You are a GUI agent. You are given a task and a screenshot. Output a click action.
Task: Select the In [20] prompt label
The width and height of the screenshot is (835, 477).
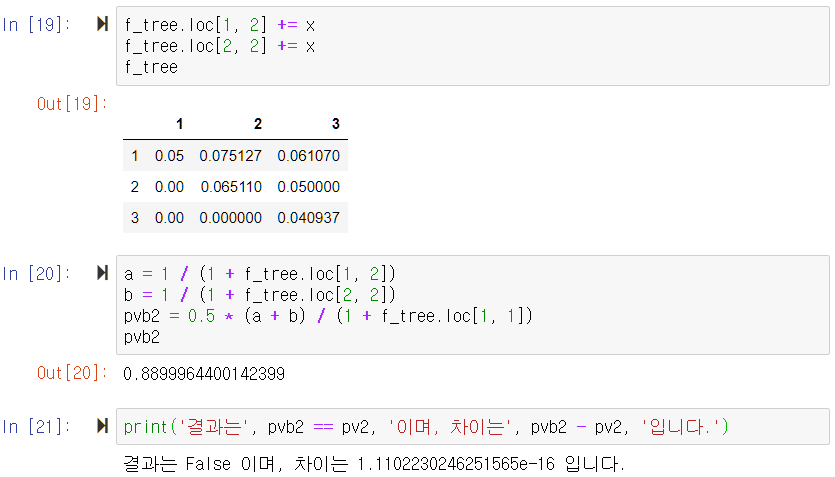coord(36,274)
